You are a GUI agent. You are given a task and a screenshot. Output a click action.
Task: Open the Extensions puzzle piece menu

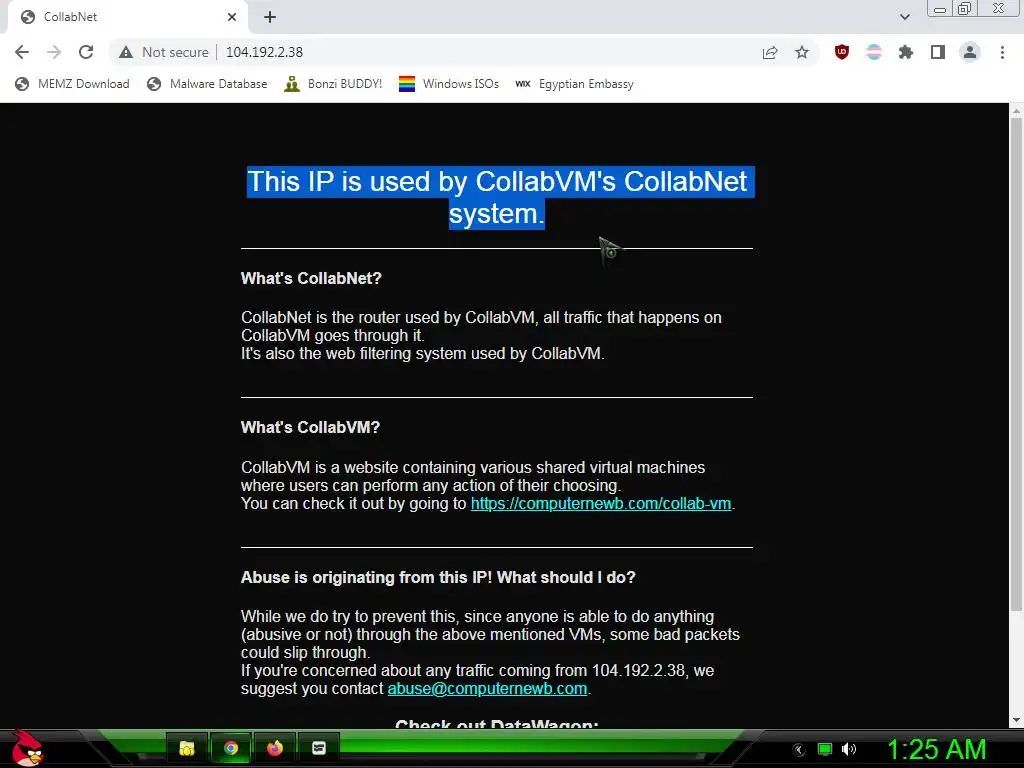[x=906, y=52]
